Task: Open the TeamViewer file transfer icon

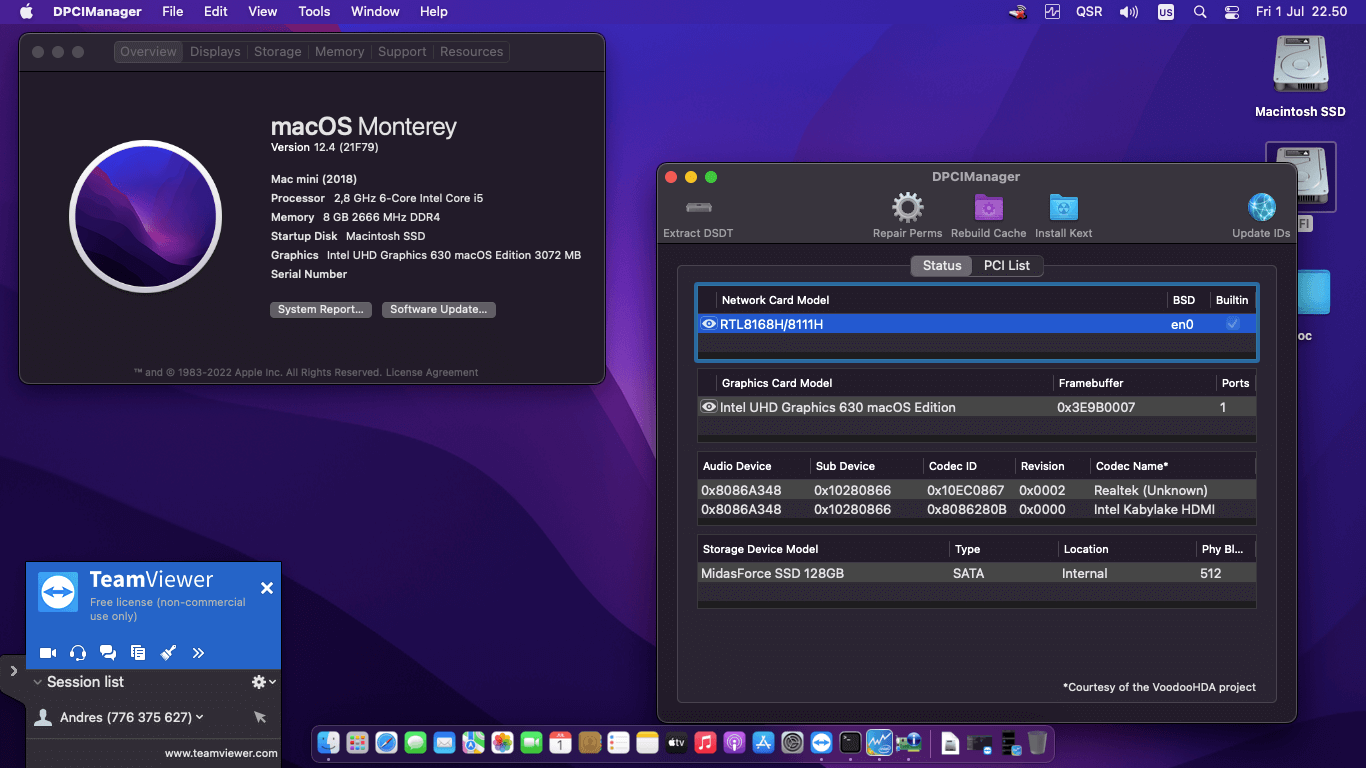Action: 138,653
